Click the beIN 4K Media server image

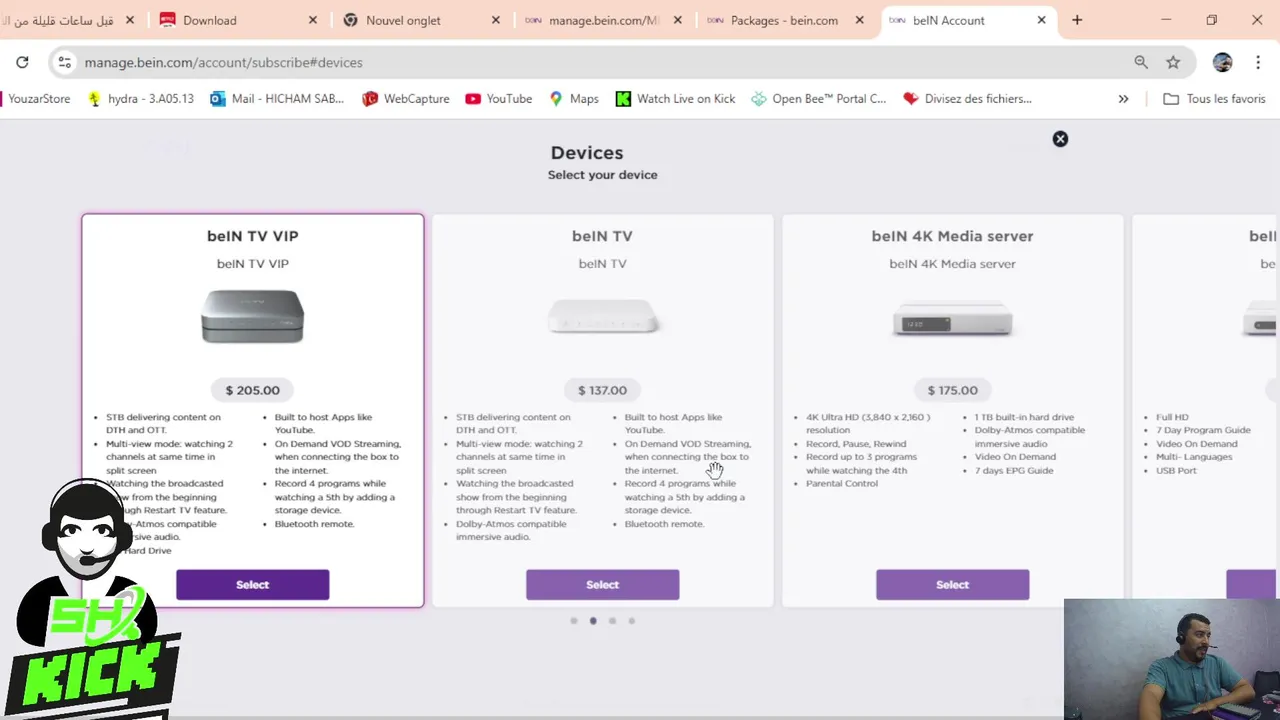coord(952,321)
